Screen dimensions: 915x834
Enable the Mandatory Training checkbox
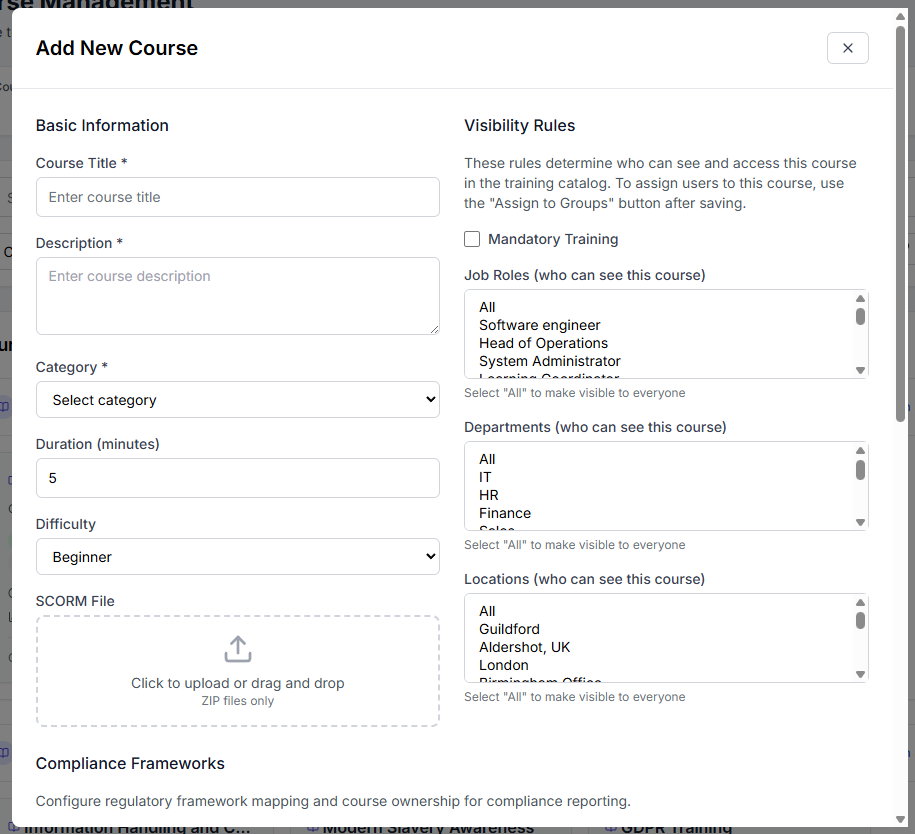tap(471, 239)
